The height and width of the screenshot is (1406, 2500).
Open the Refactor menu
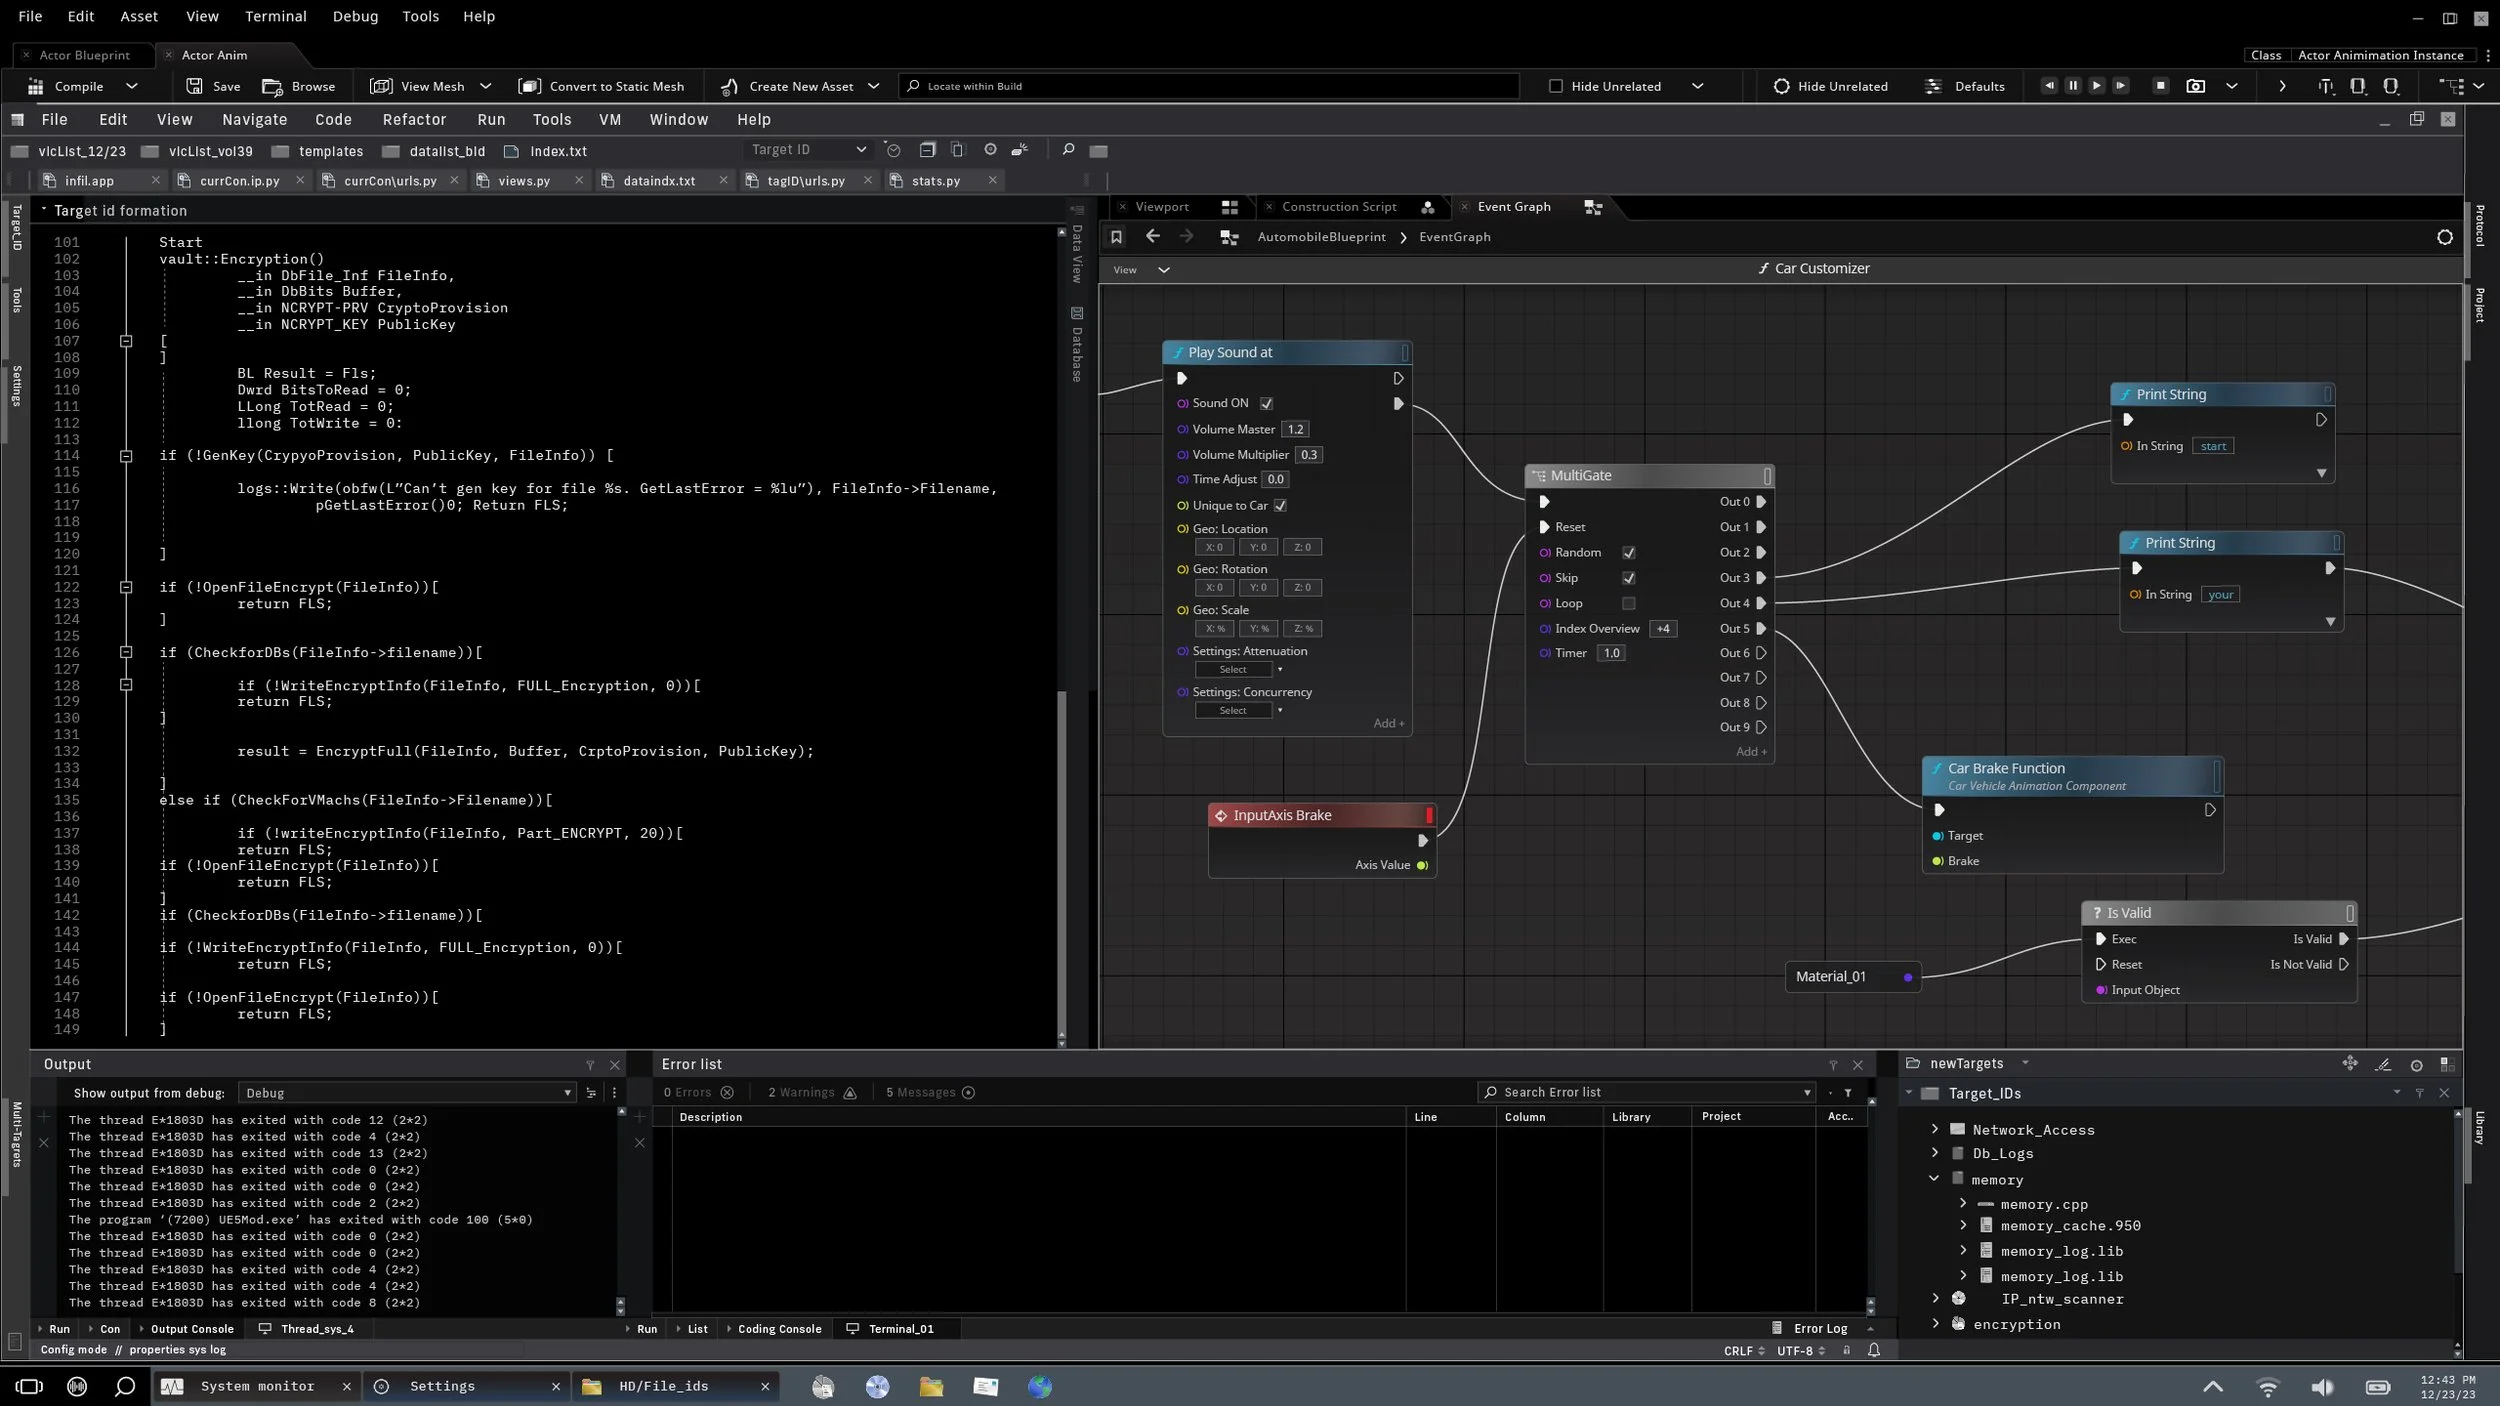click(x=414, y=120)
